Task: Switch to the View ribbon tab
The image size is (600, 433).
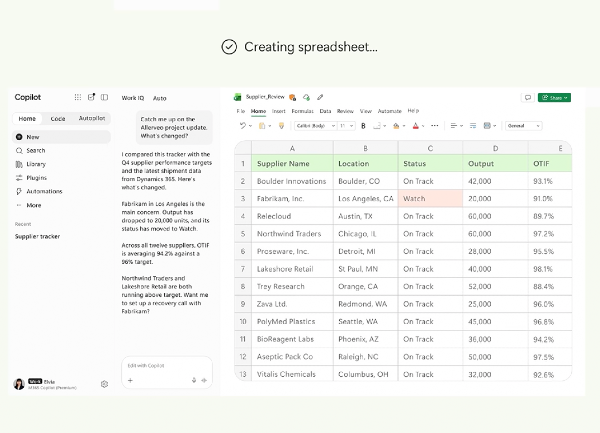Action: [x=366, y=111]
